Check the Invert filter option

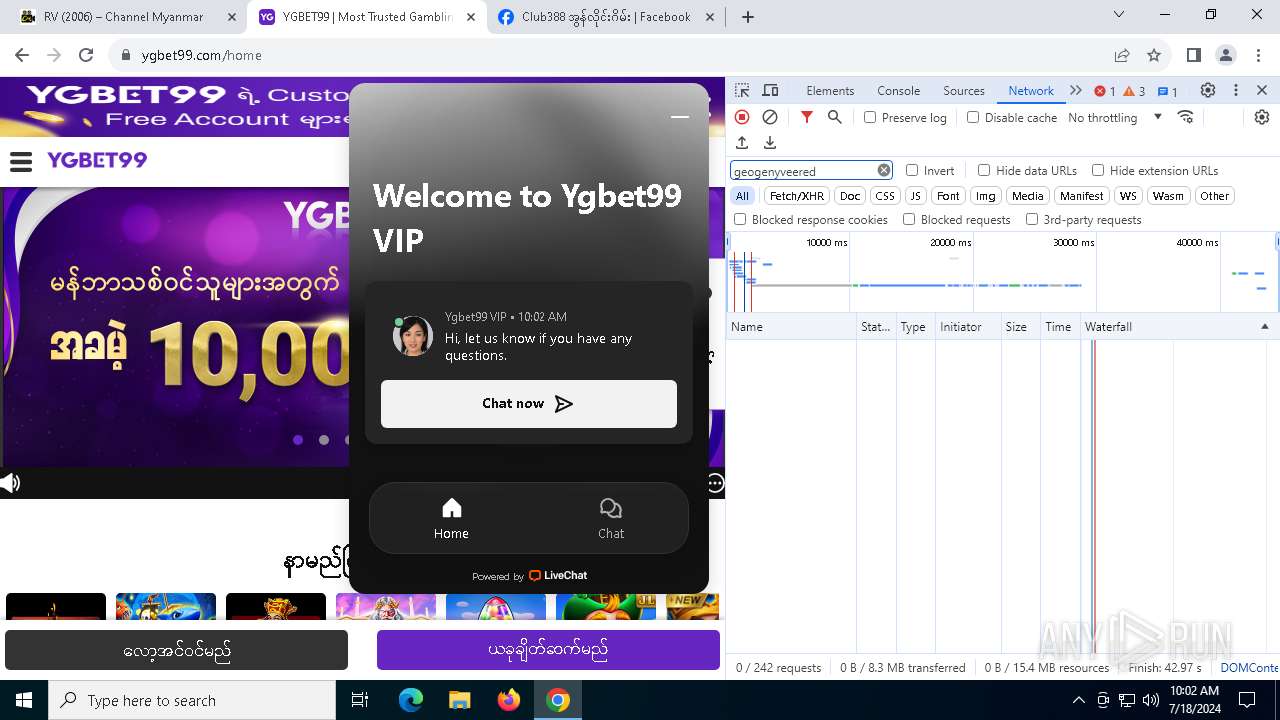(x=912, y=170)
